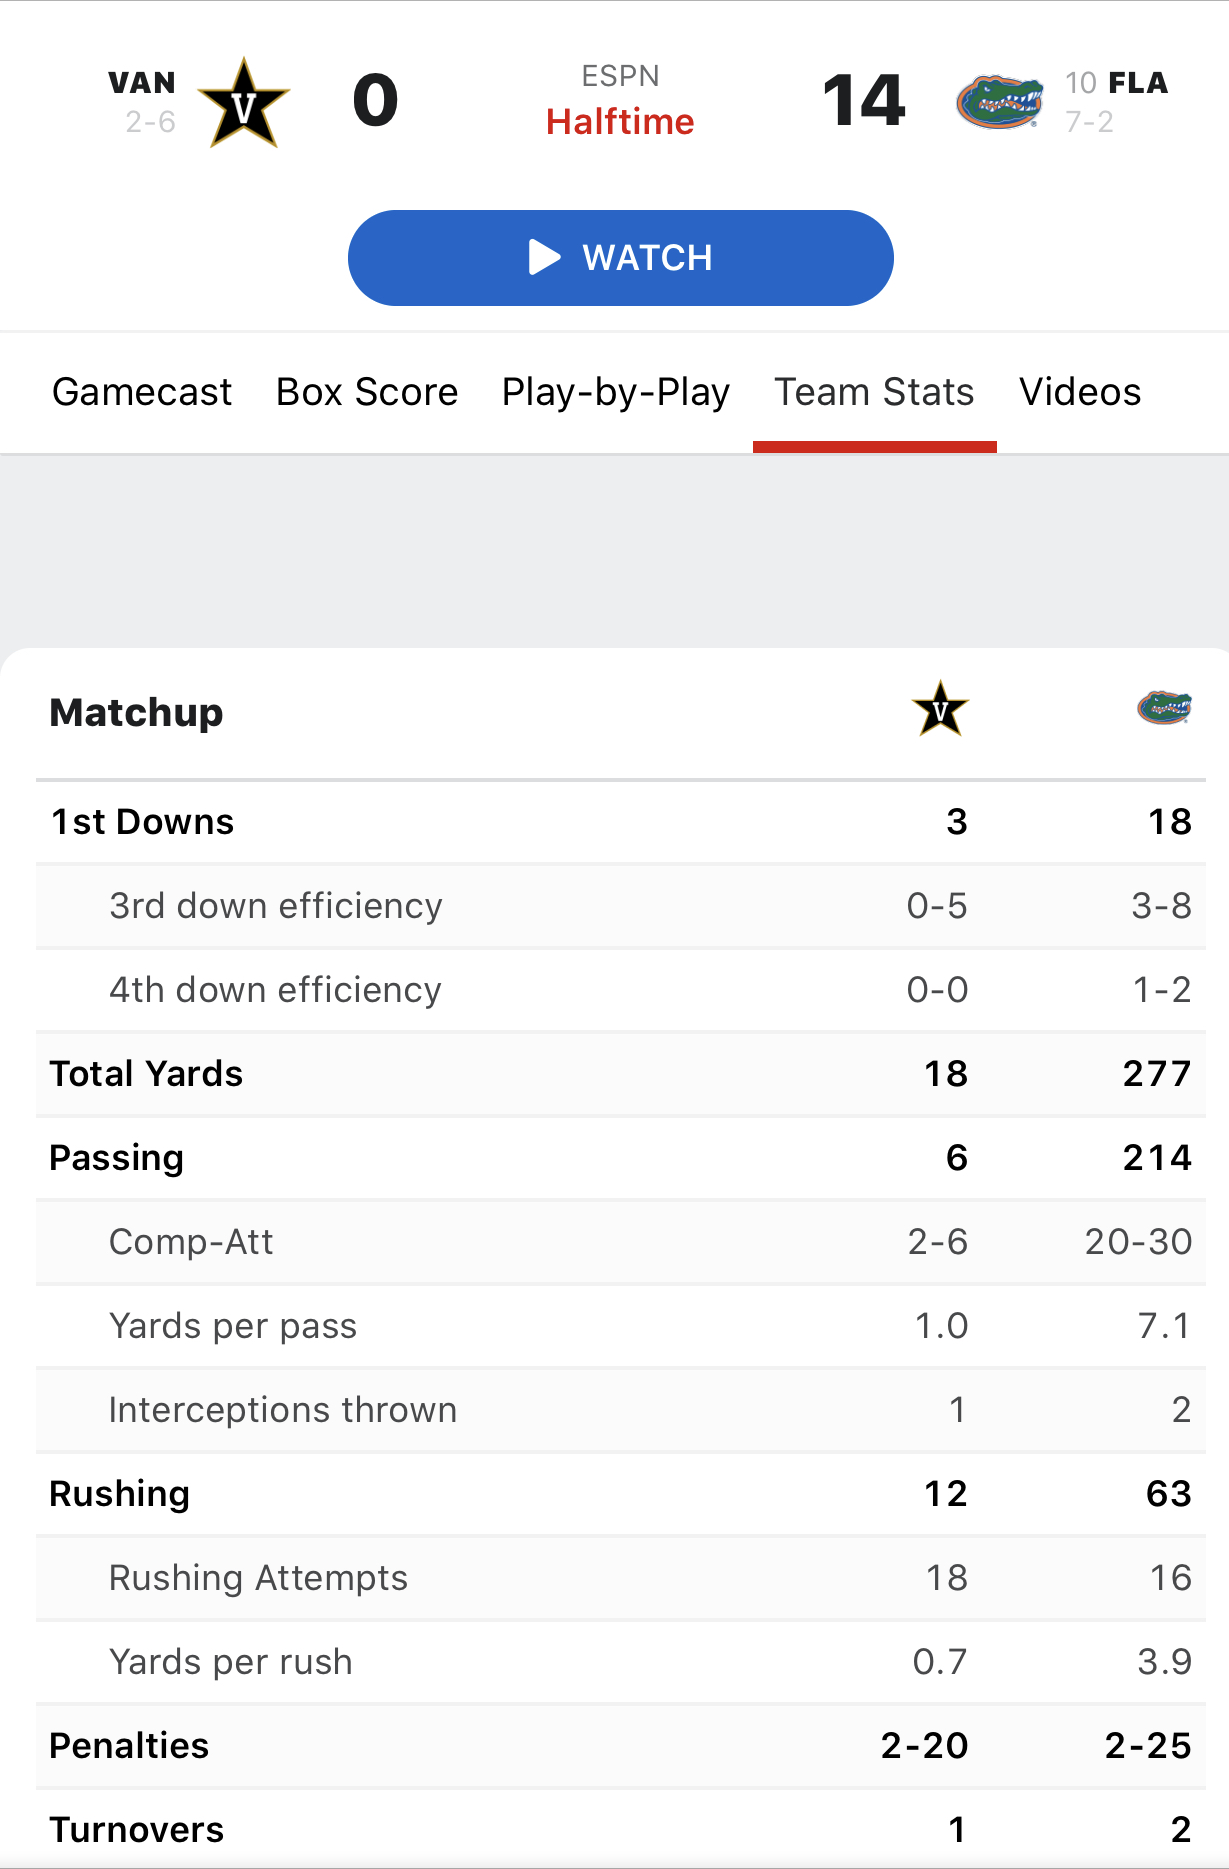Select Gators icon in Matchup table
Image resolution: width=1229 pixels, height=1869 pixels.
[1164, 708]
